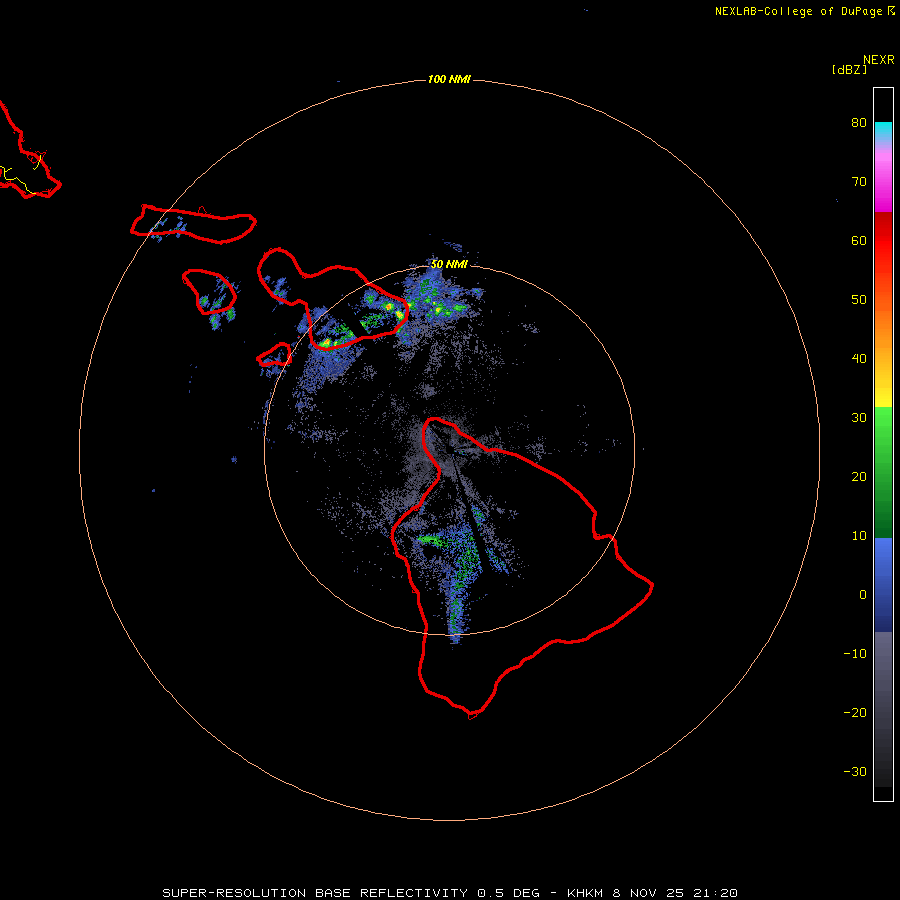
Task: Click the 80 value on the dBZ scale
Action: 859,123
